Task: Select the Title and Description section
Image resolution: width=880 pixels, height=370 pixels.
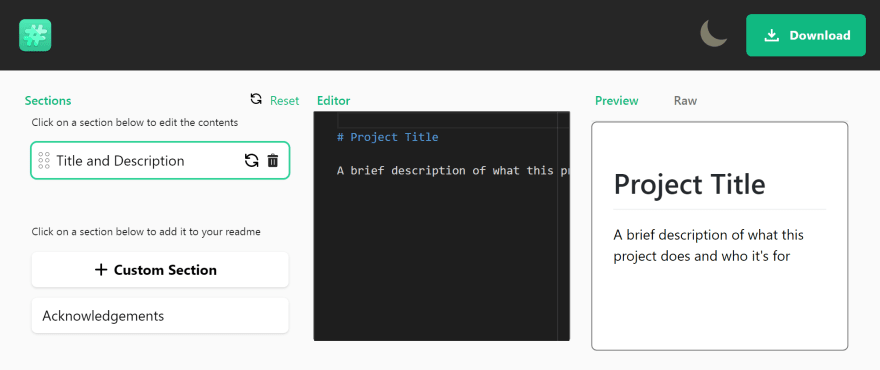Action: point(160,161)
